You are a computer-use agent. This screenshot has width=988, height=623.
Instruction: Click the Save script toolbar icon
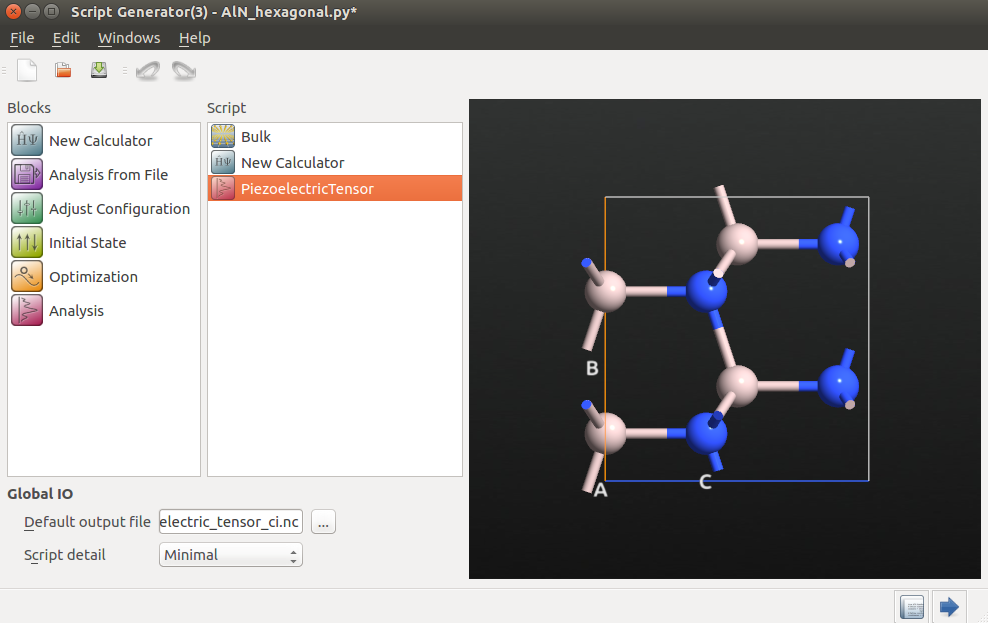coord(99,70)
